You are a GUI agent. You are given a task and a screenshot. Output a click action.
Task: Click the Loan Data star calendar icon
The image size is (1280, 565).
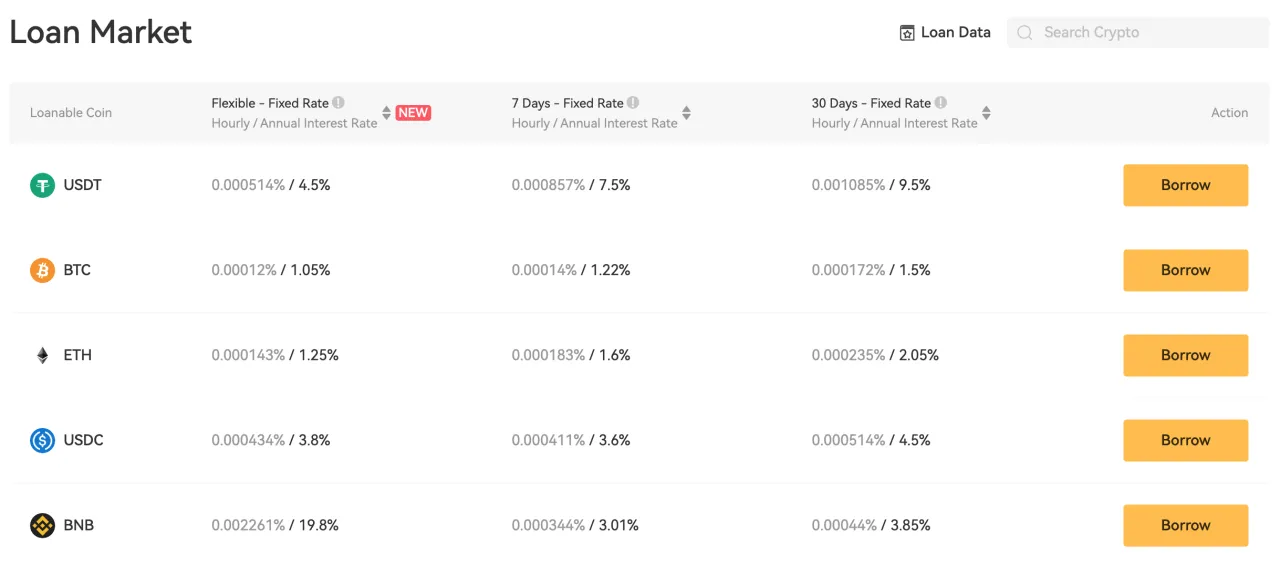point(907,33)
